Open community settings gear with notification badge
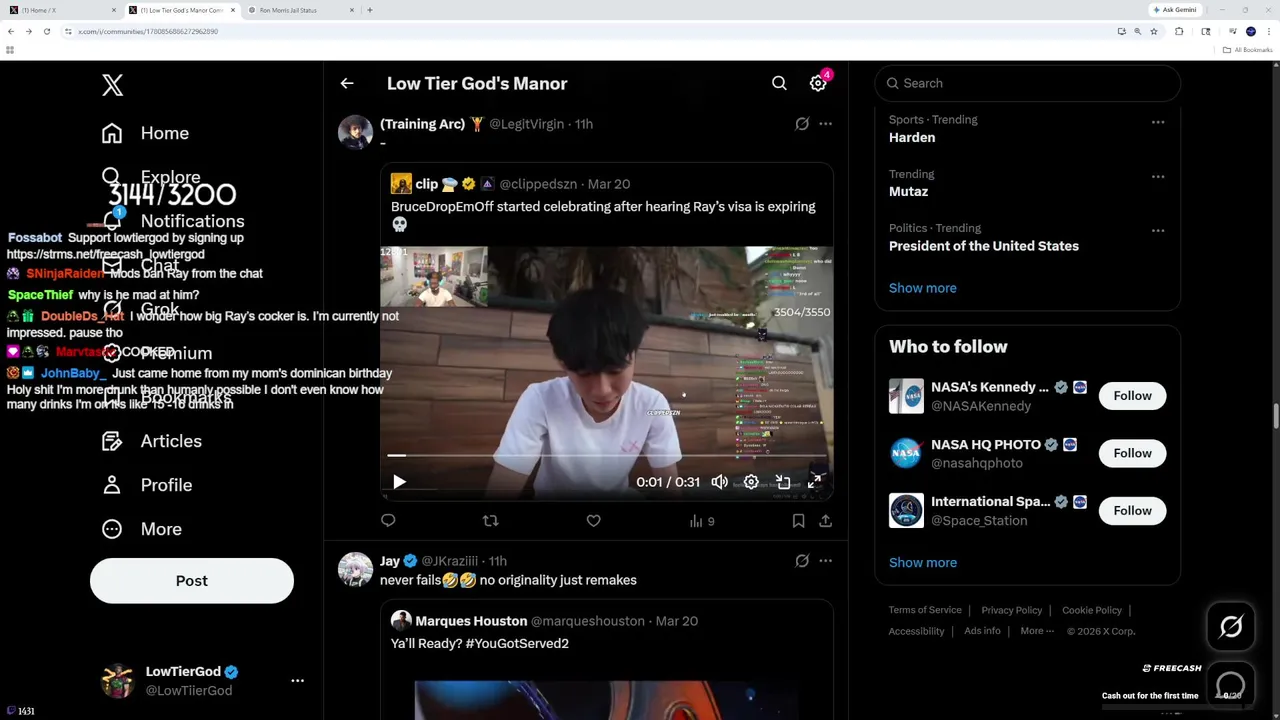Viewport: 1280px width, 720px height. tap(818, 84)
